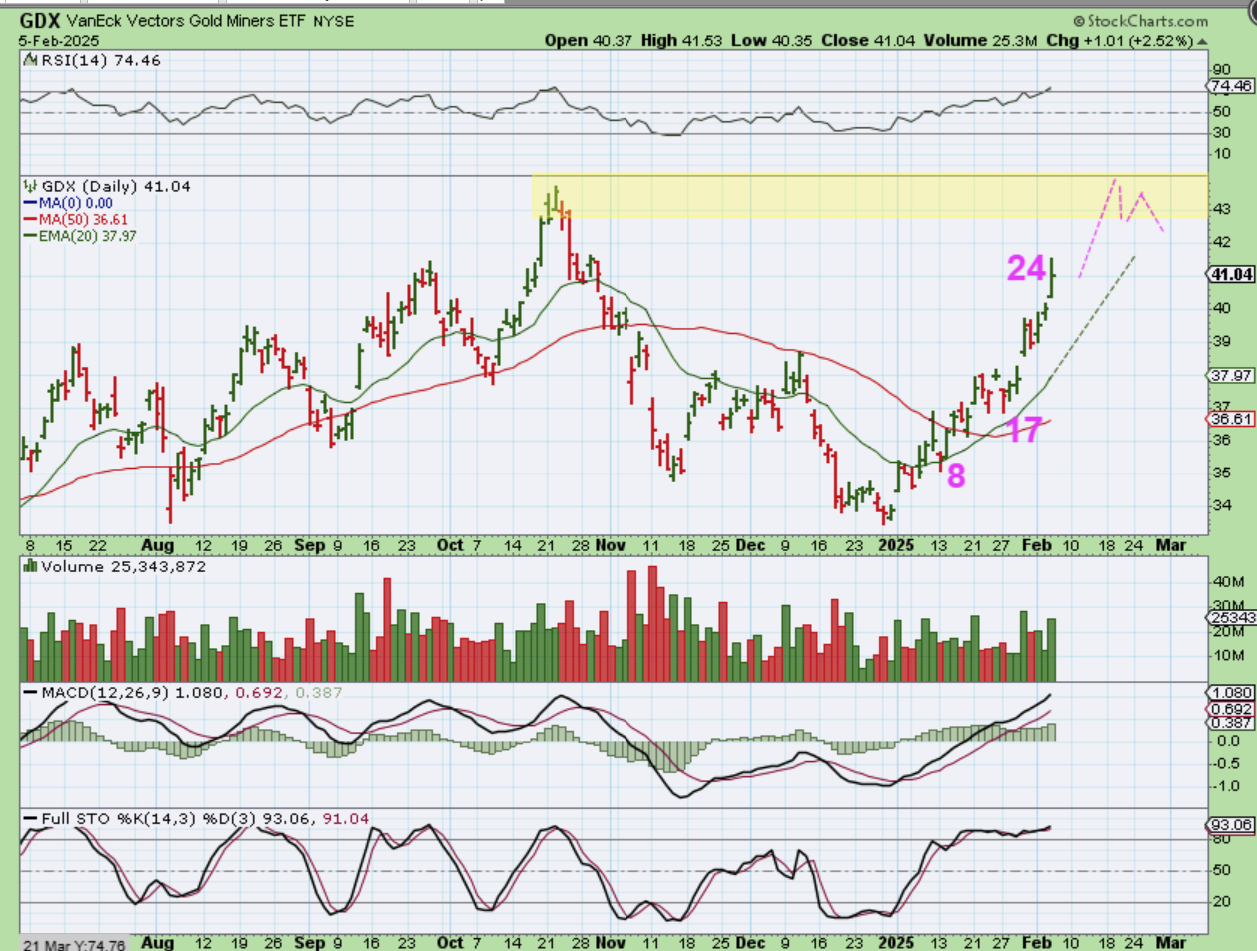Viewport: 1257px width, 951px height.
Task: Click the 93.06 tag on stochastic axis
Action: point(1231,826)
